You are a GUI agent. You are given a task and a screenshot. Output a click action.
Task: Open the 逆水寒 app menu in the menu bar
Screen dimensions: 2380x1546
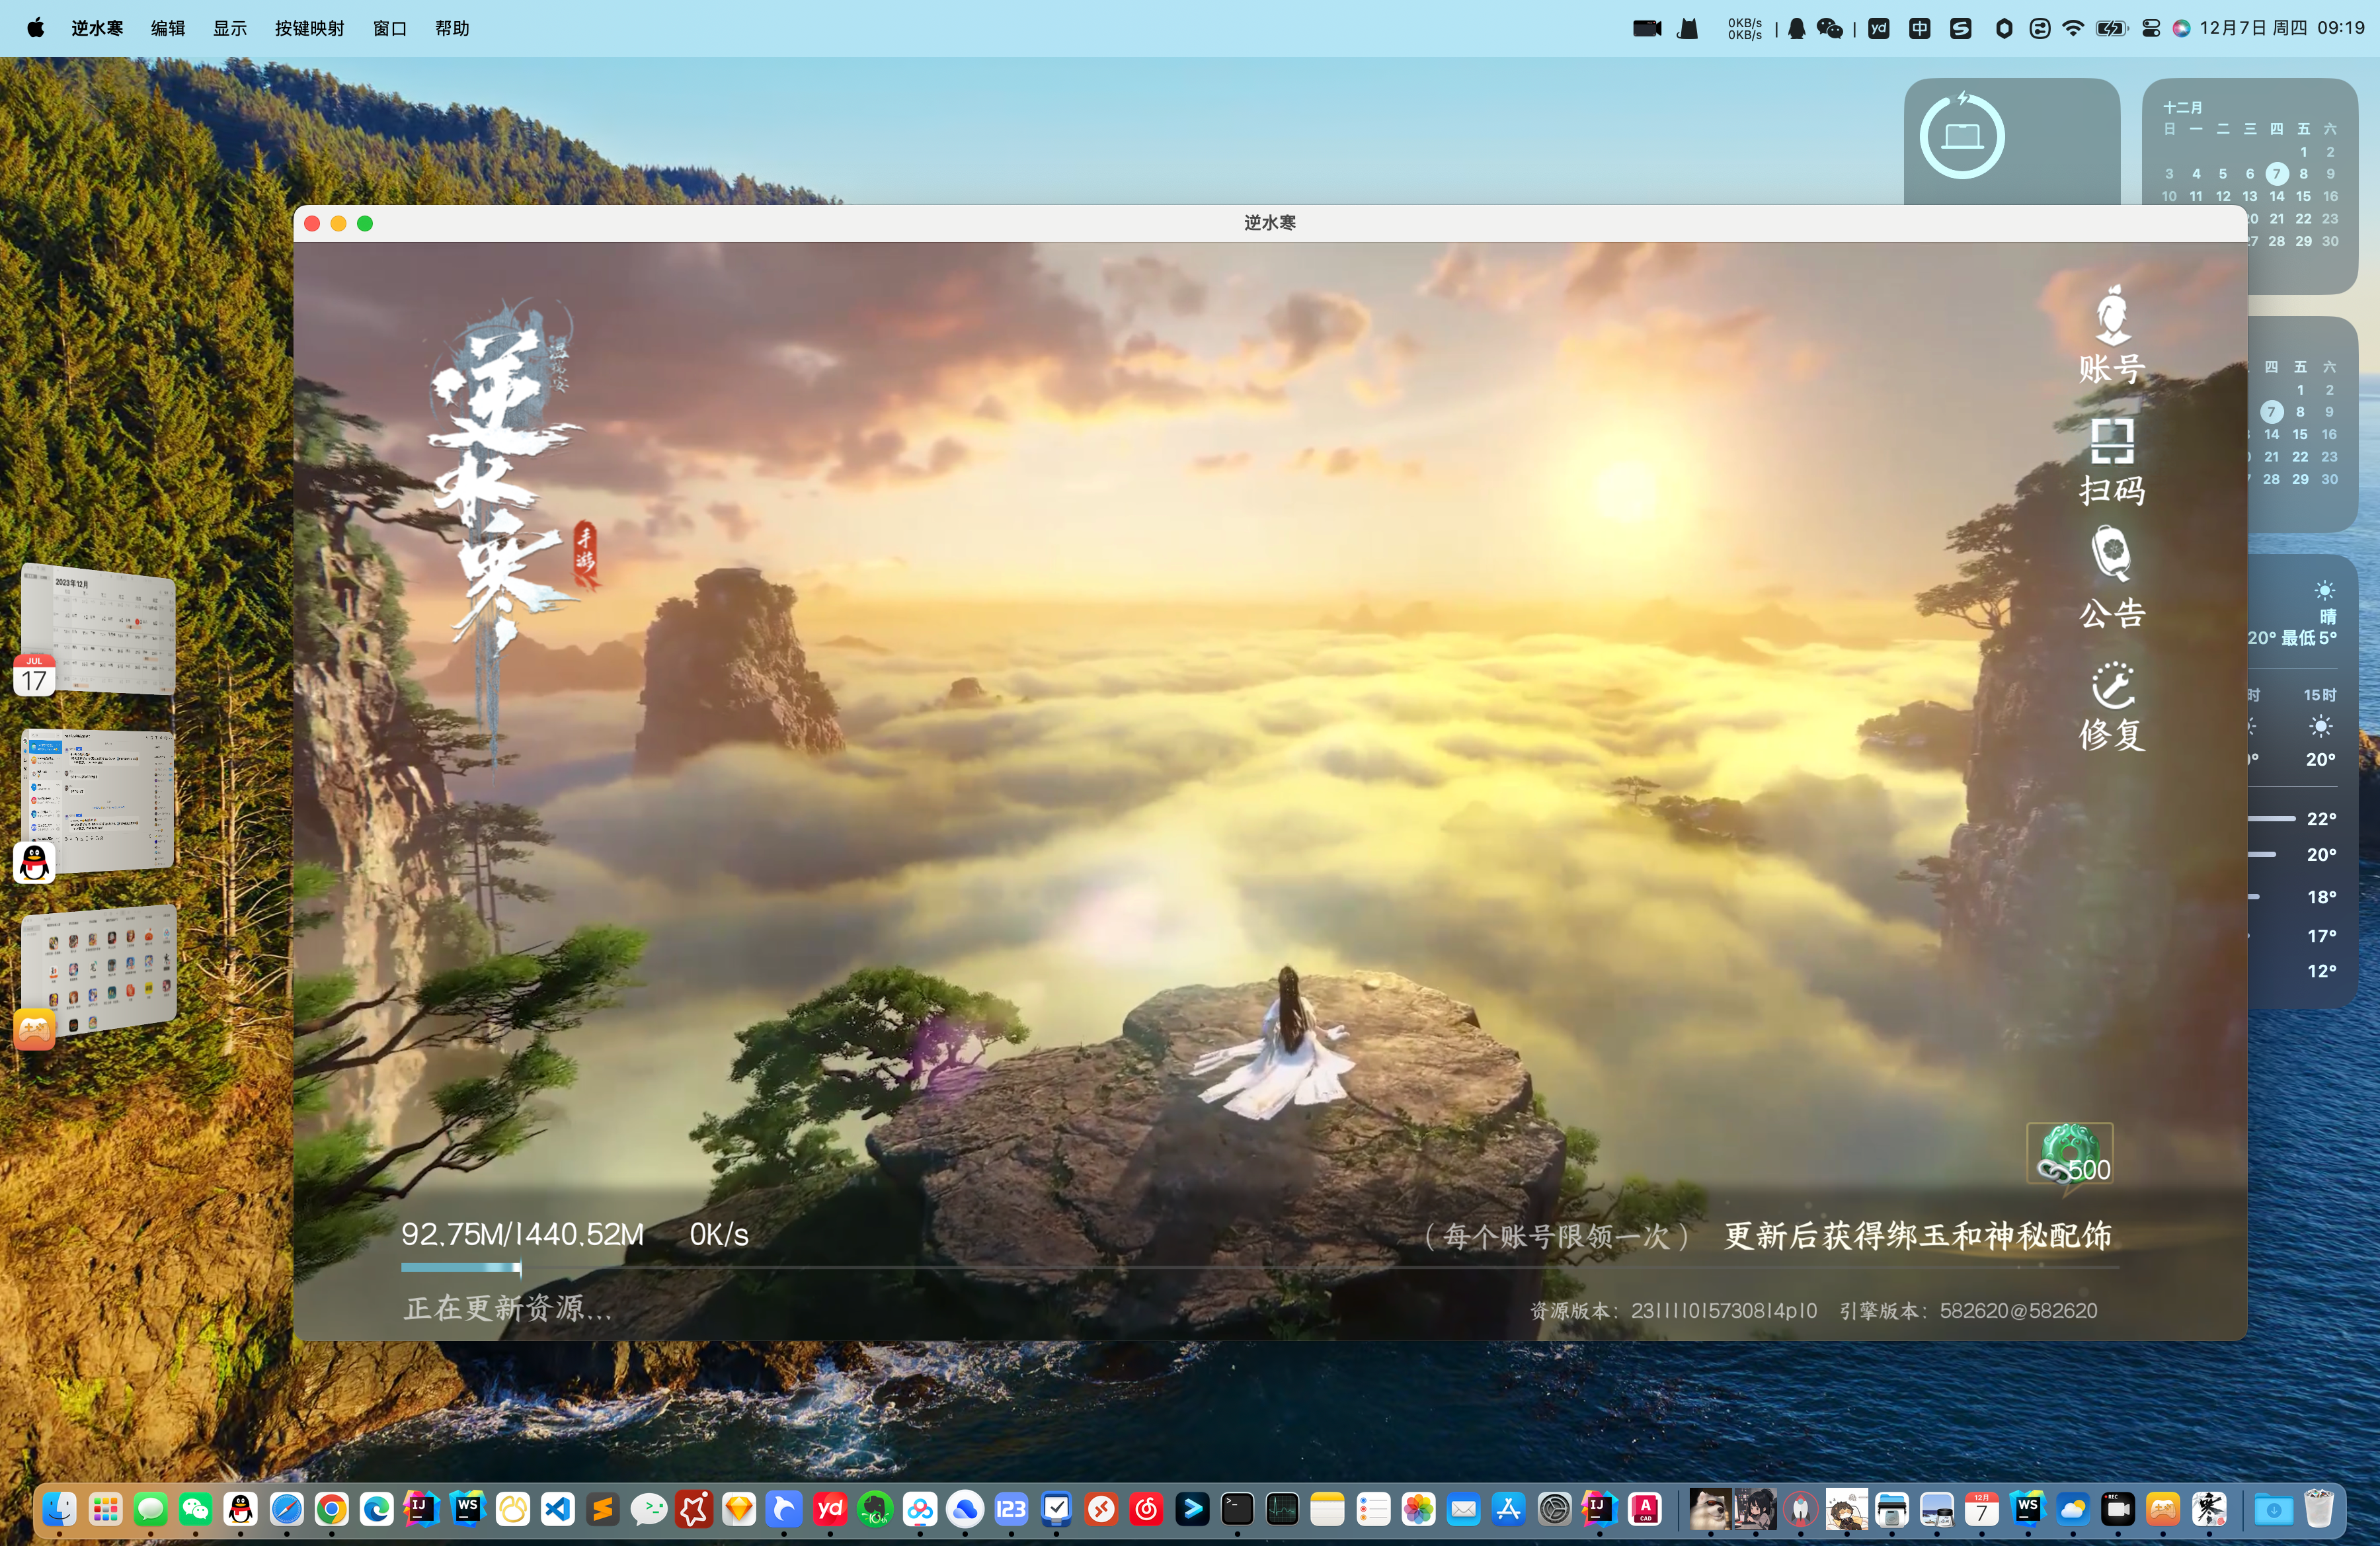97,28
